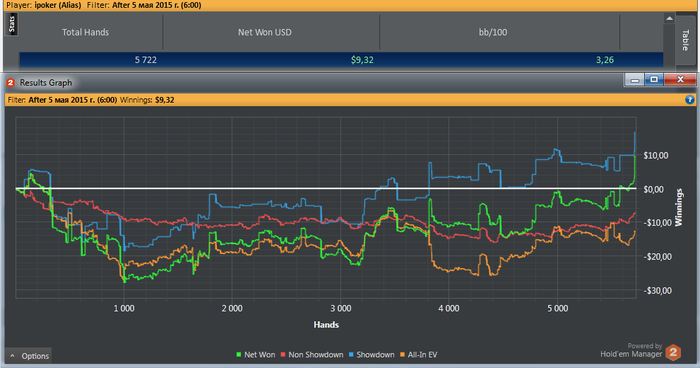Toggle the All-In EV legend series
The image size is (700, 368).
(418, 355)
